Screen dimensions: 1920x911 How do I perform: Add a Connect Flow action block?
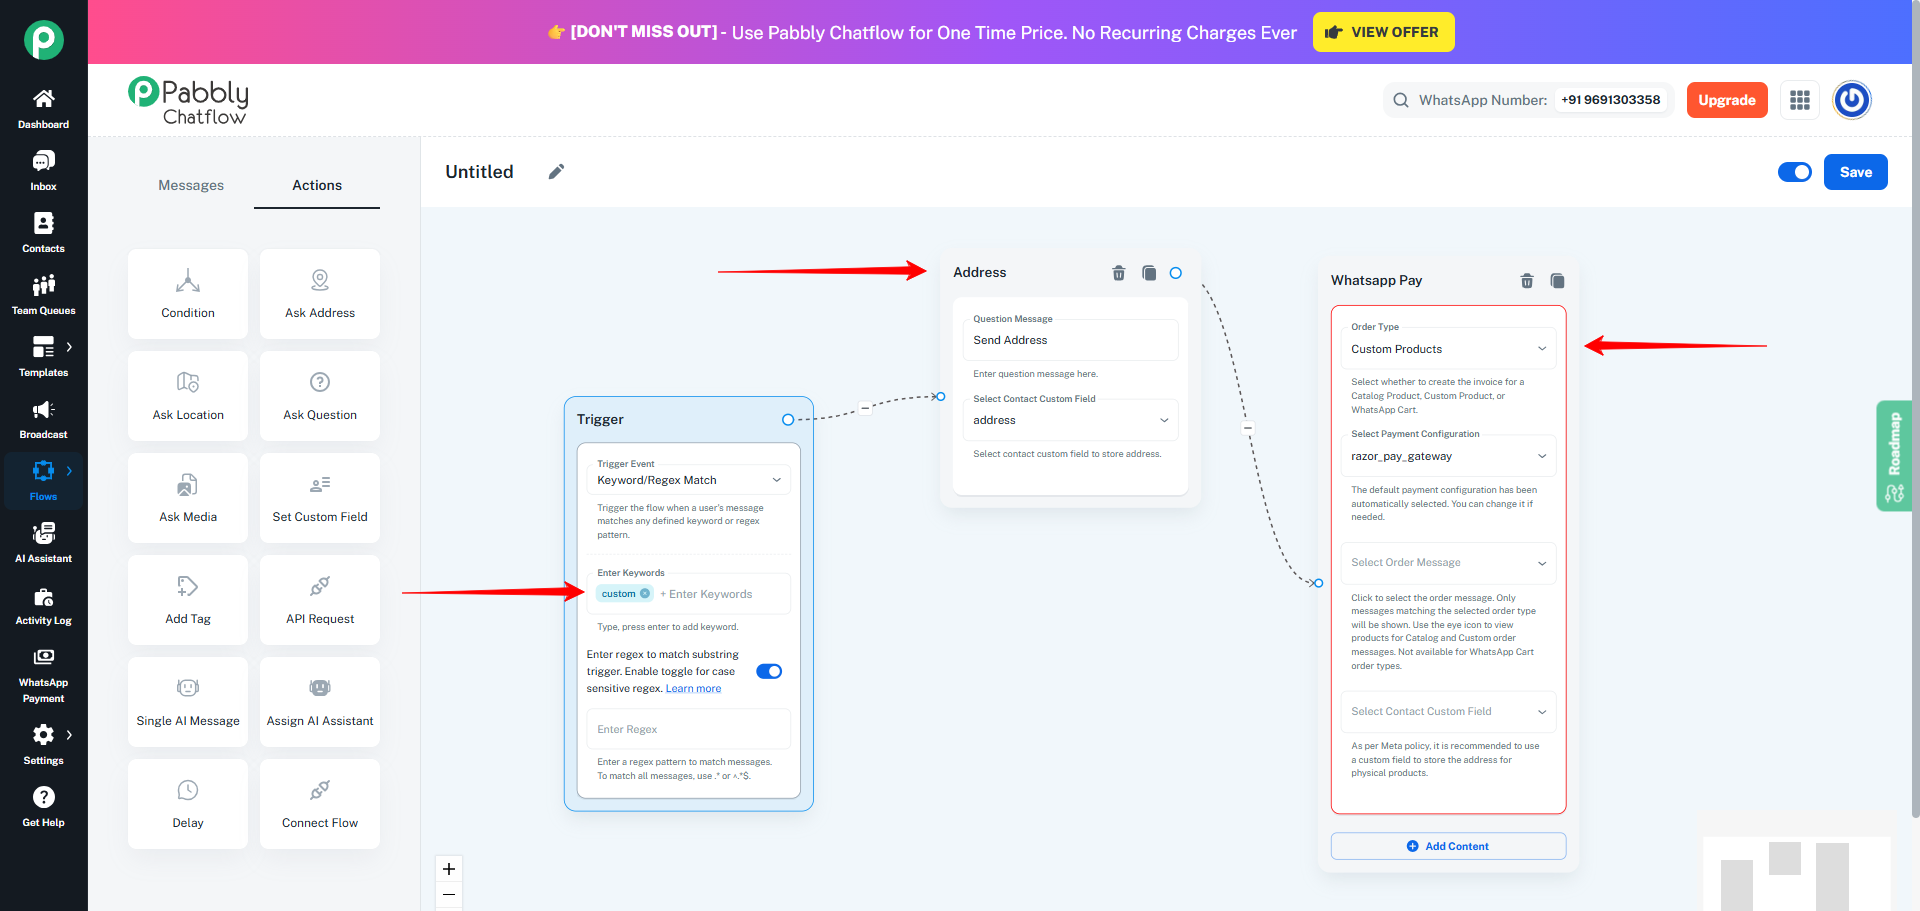[x=320, y=804]
